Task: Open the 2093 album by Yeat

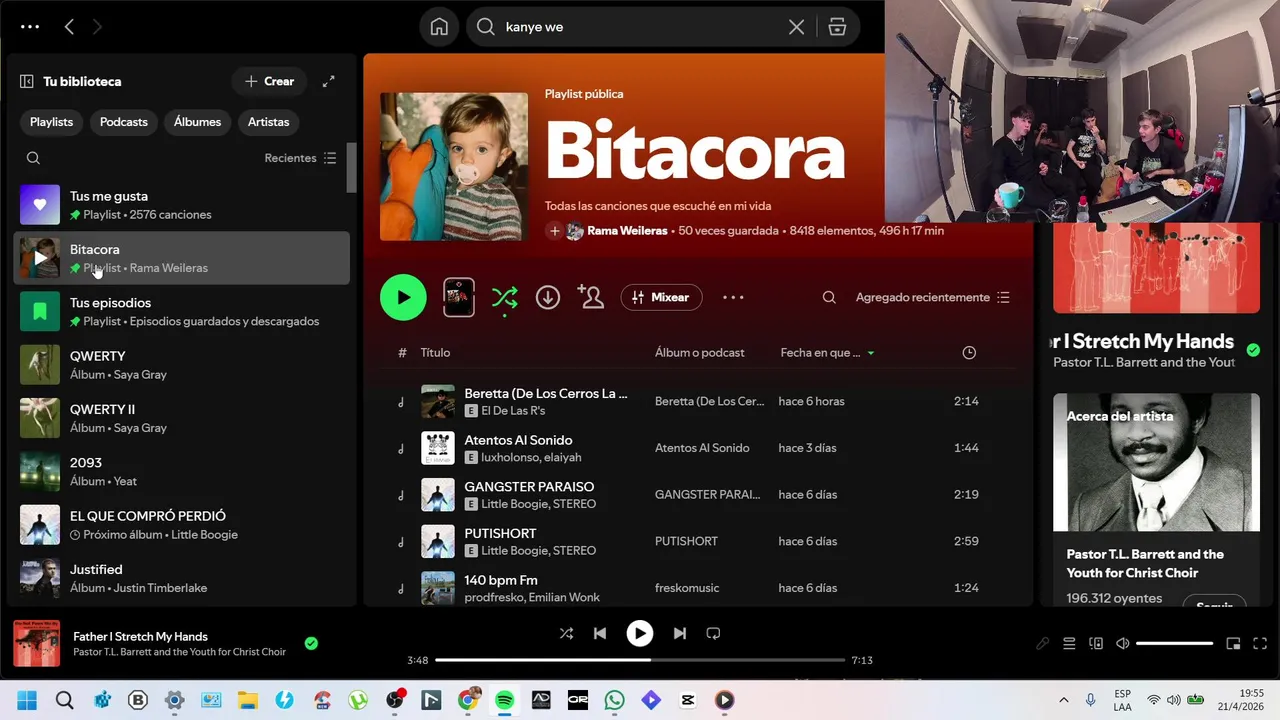Action: pyautogui.click(x=182, y=471)
